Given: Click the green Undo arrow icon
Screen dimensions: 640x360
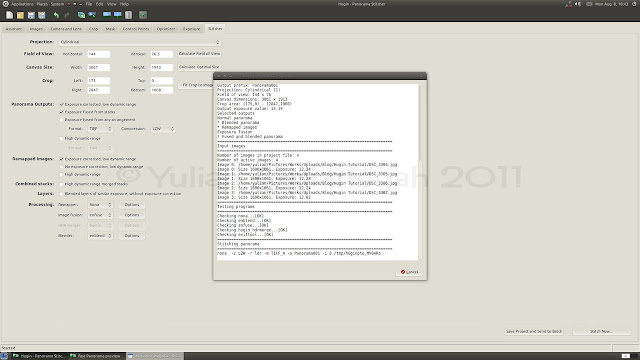Looking at the screenshot, I should tap(56, 15).
